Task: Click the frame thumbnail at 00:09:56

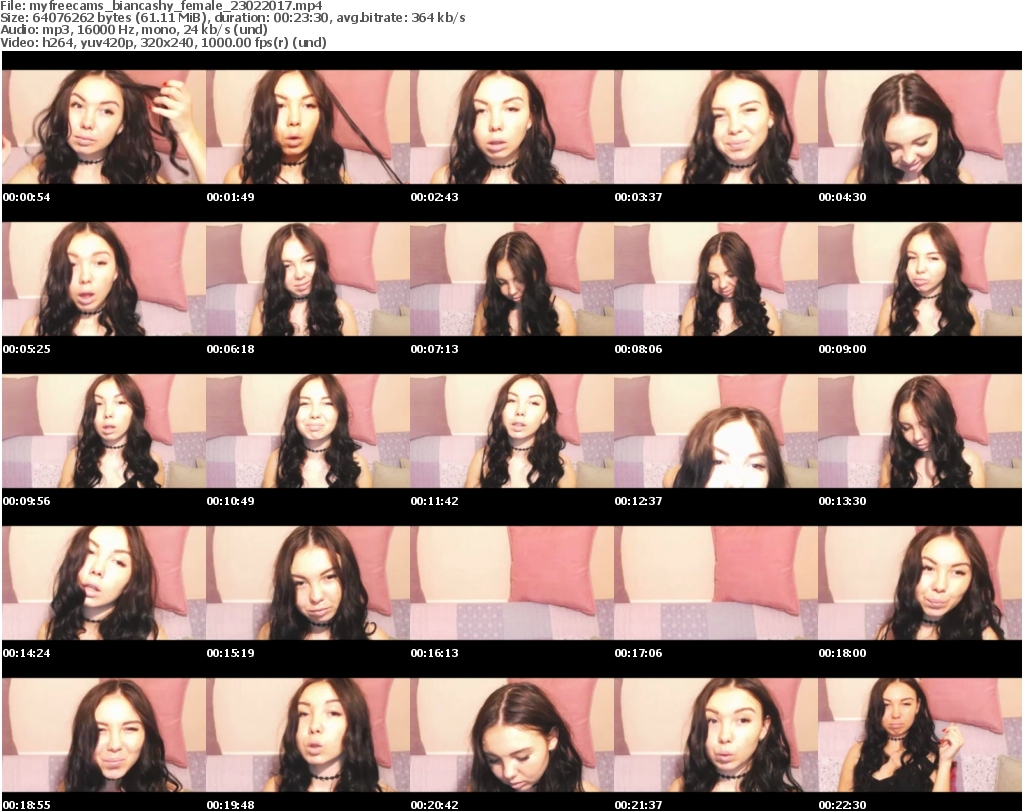Action: tap(104, 431)
